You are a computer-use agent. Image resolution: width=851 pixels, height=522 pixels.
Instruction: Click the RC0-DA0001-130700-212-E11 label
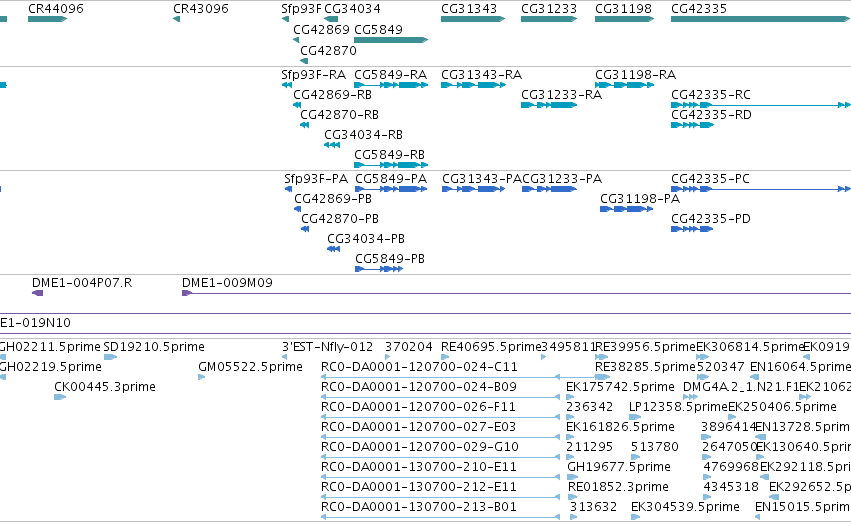[x=418, y=488]
